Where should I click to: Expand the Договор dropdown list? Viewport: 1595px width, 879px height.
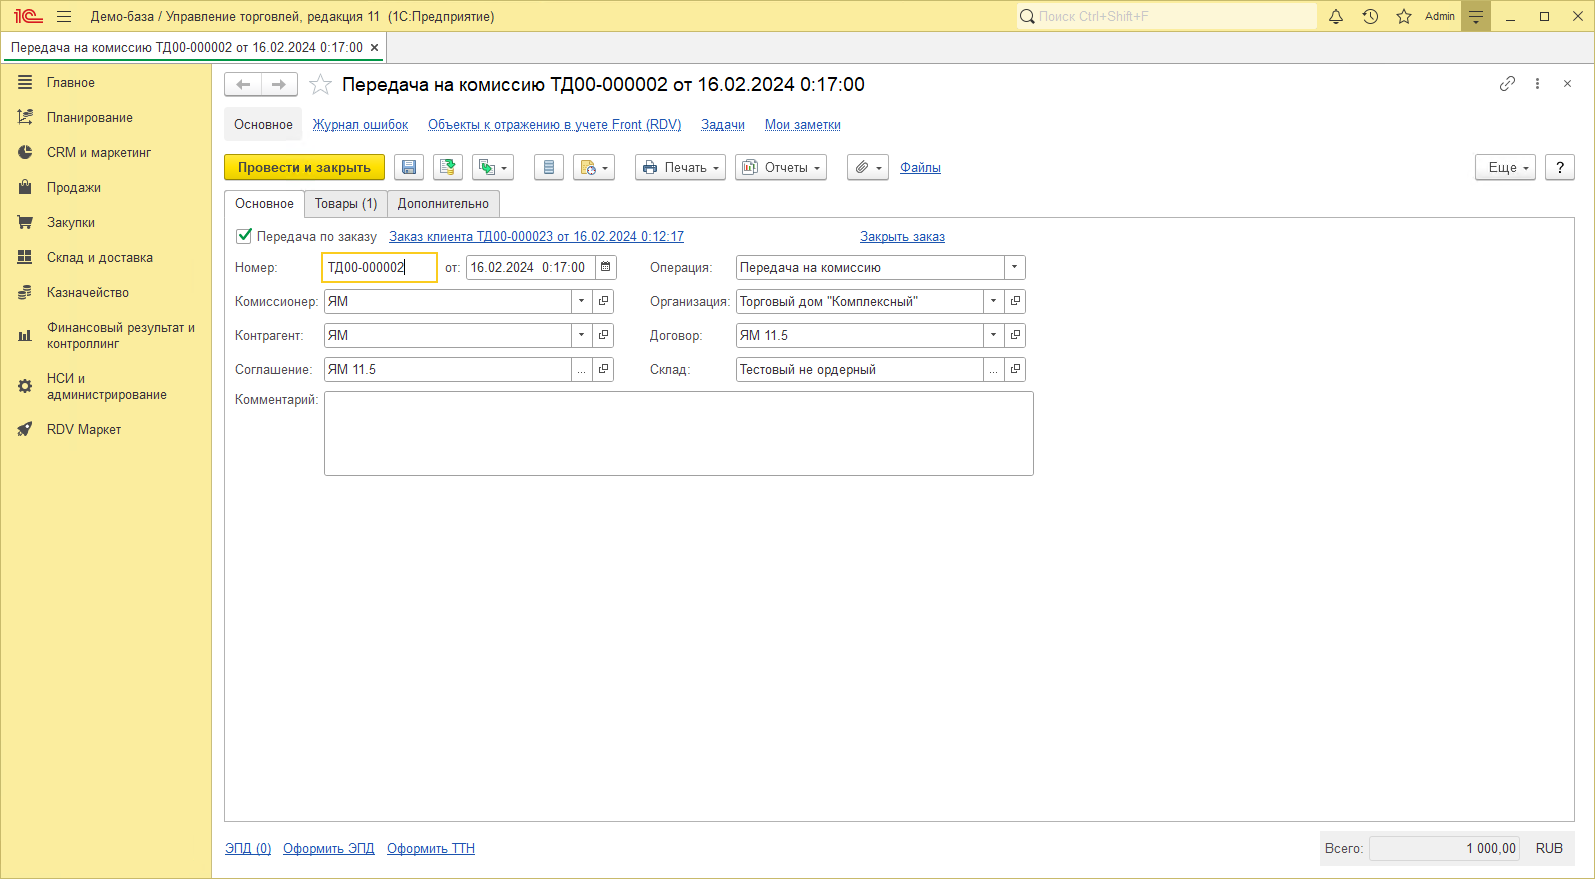(994, 335)
